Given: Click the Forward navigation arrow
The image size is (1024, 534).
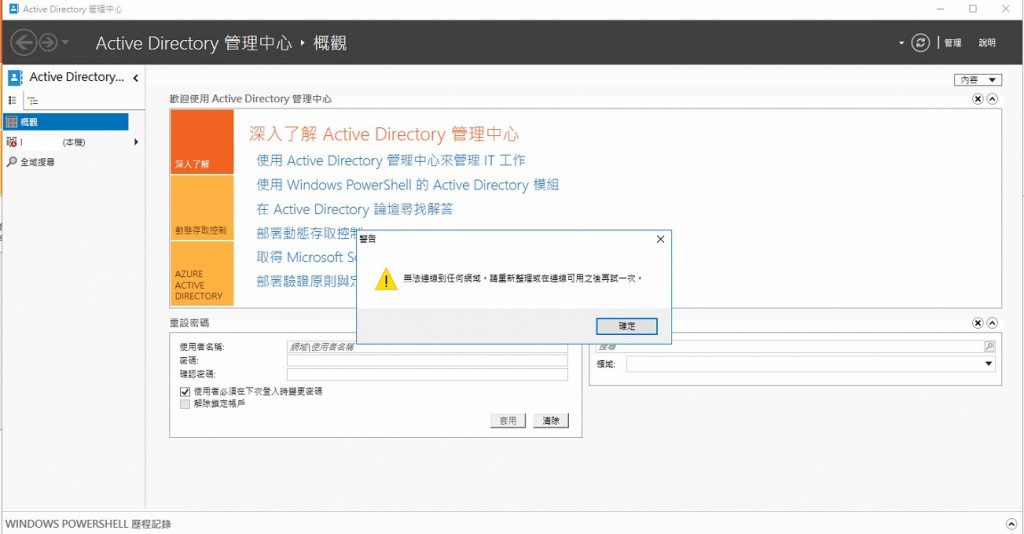Looking at the screenshot, I should pos(48,43).
